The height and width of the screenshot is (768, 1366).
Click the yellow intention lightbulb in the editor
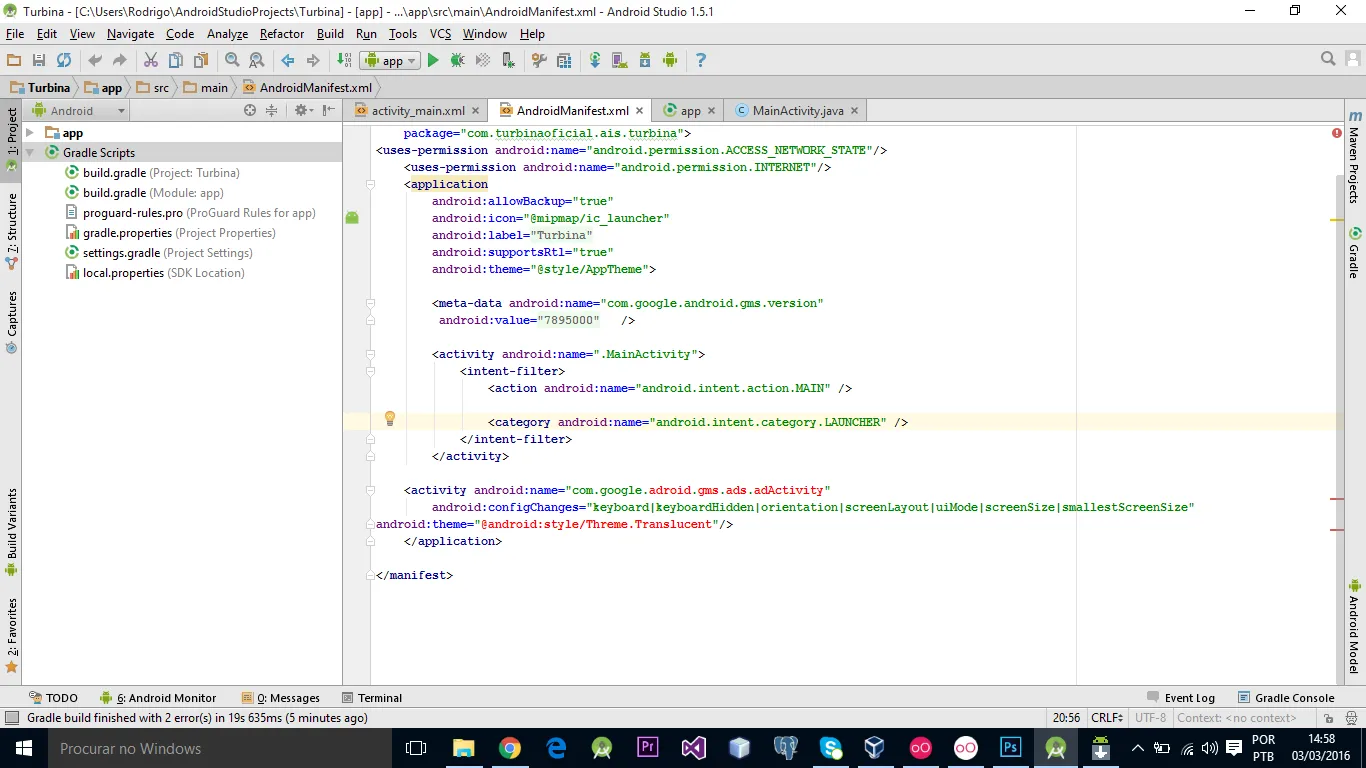click(x=390, y=419)
